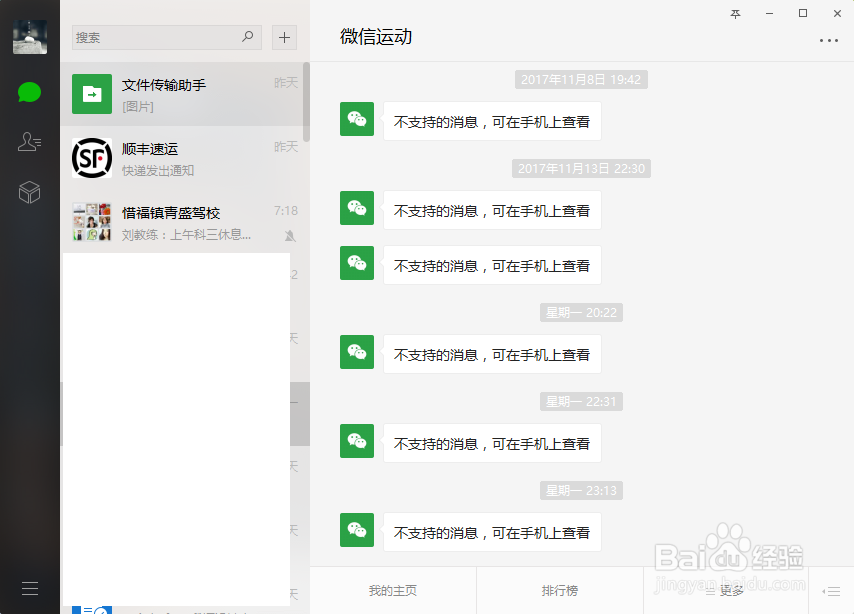Click the 微信运动 chat title
The width and height of the screenshot is (854, 614).
[376, 37]
